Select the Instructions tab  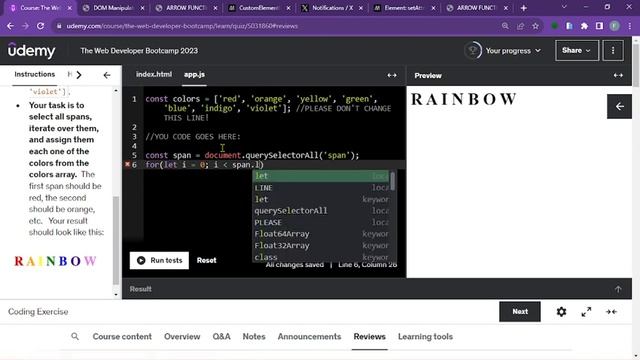tap(34, 74)
